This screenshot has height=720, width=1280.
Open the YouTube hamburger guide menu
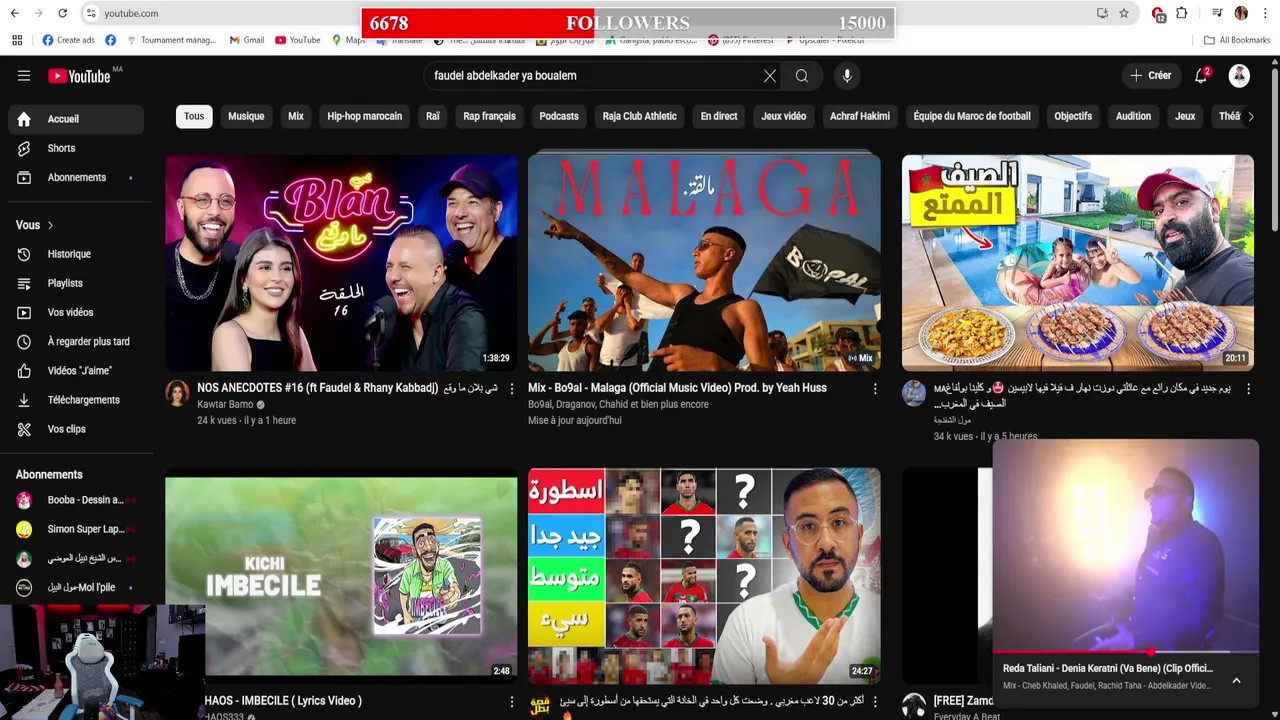click(24, 76)
